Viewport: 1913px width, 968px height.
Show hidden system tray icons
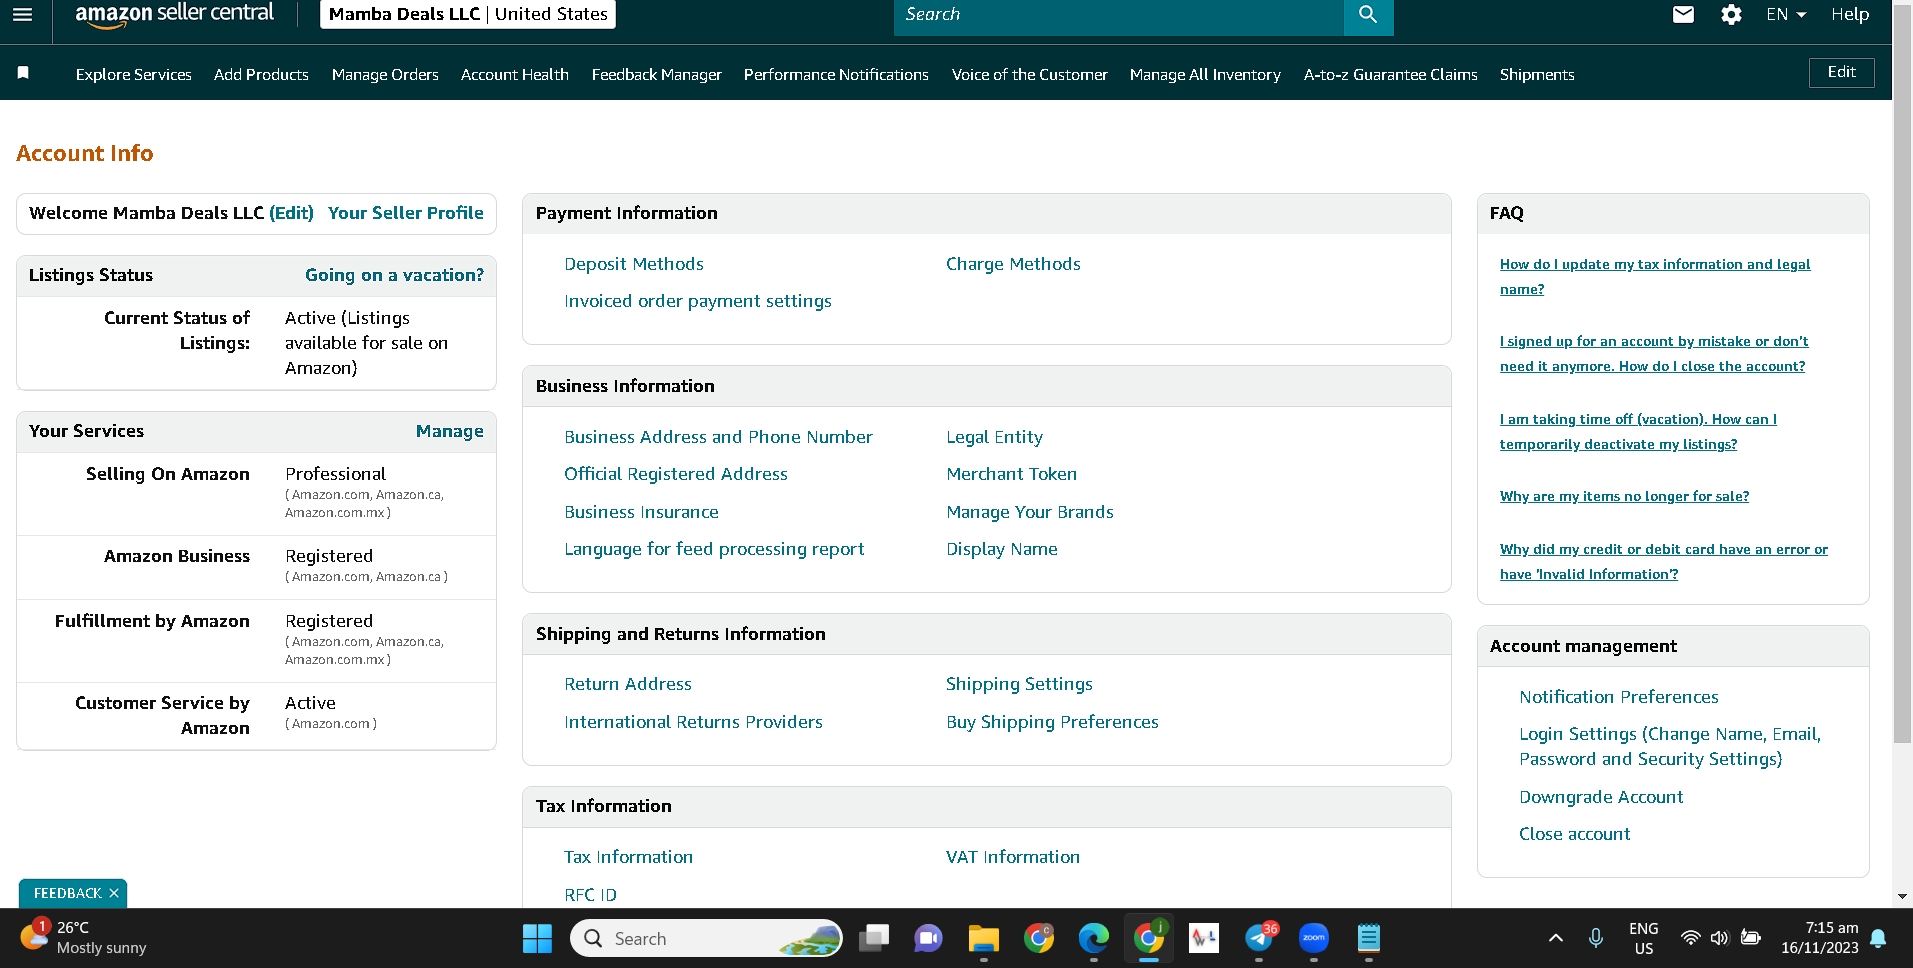coord(1555,938)
